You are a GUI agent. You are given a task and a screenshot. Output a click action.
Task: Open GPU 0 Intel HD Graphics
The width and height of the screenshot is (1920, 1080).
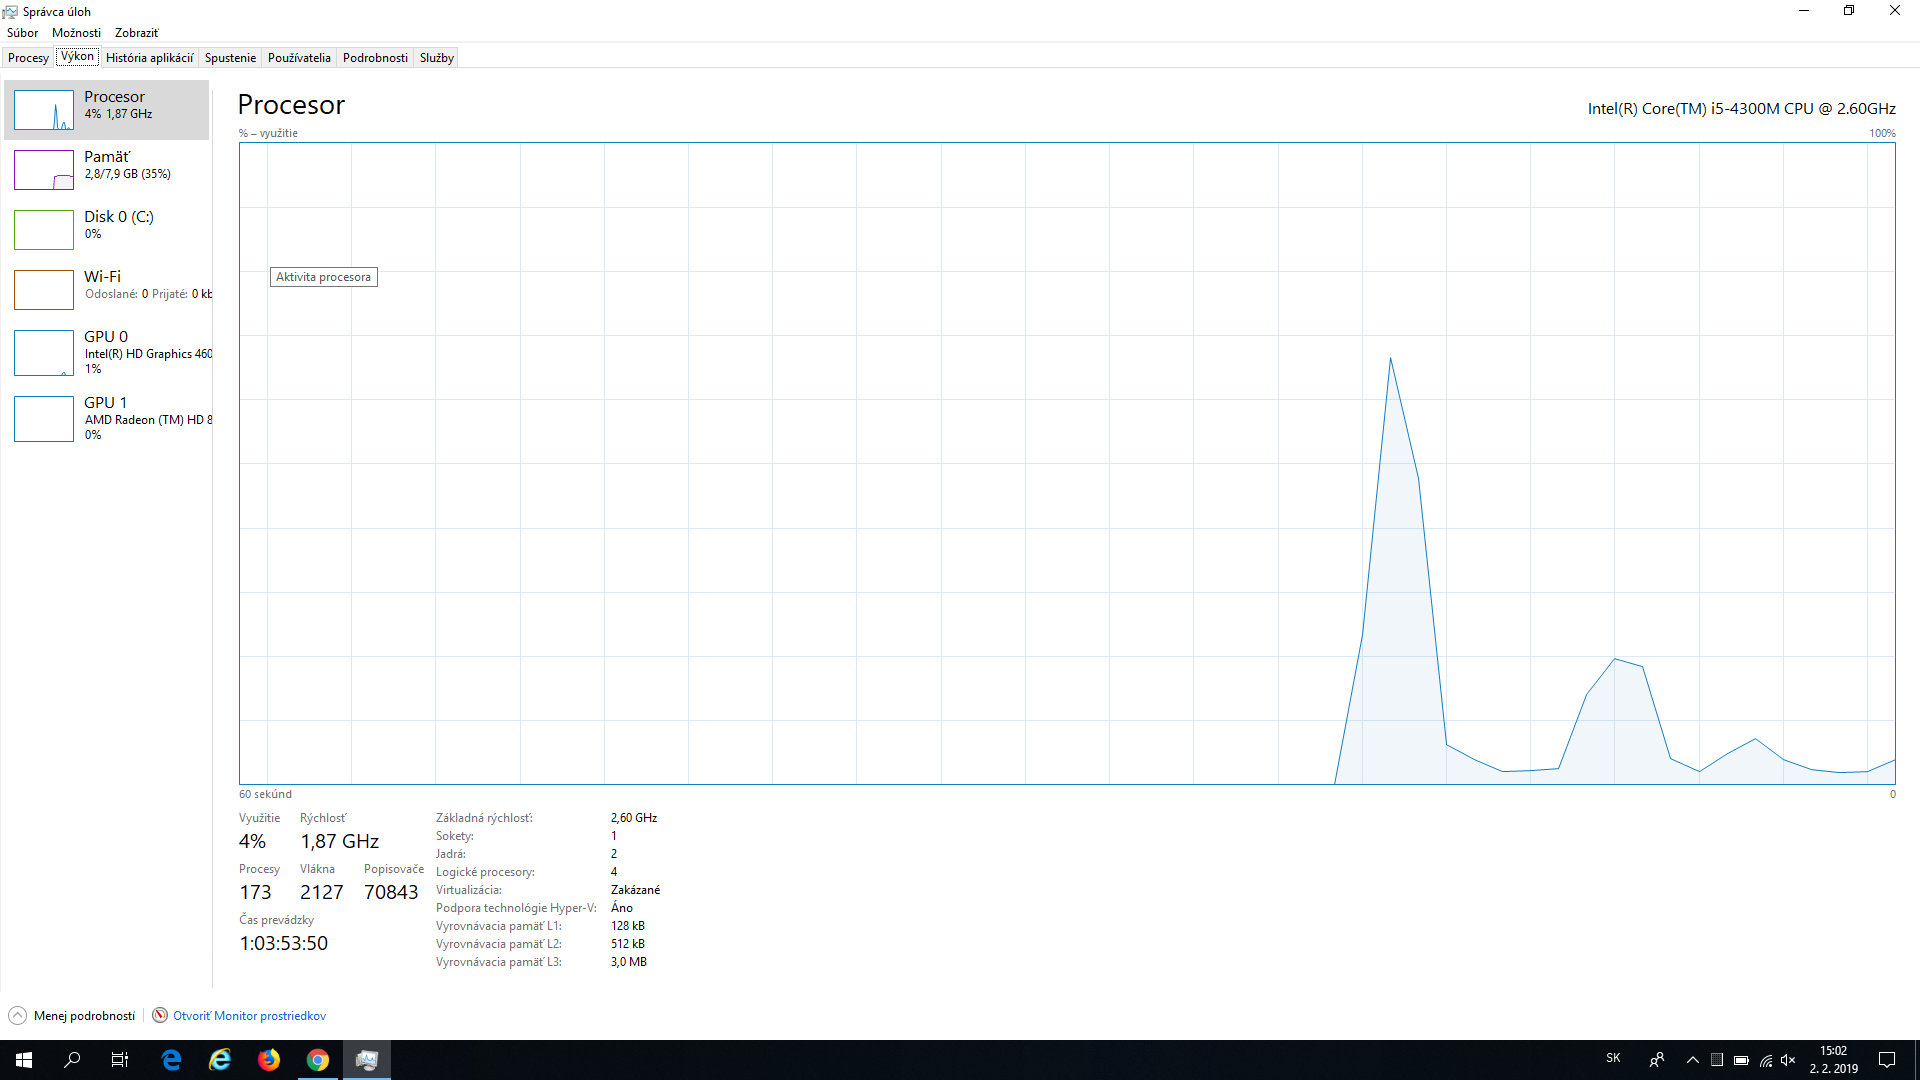pyautogui.click(x=110, y=352)
